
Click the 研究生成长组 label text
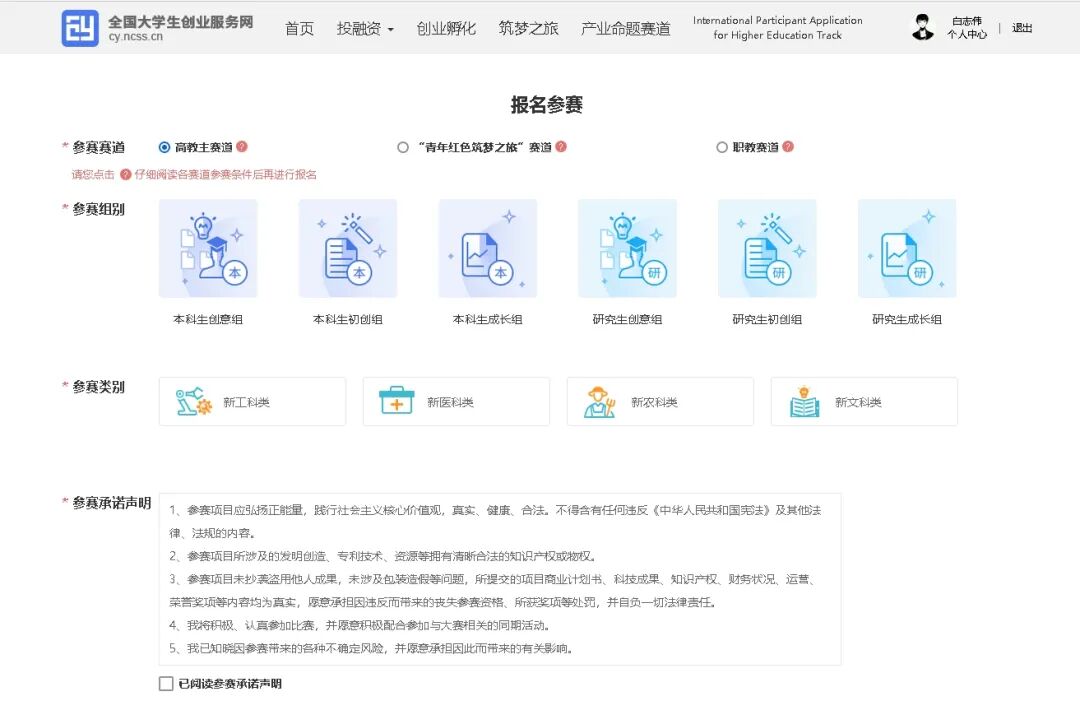click(907, 320)
